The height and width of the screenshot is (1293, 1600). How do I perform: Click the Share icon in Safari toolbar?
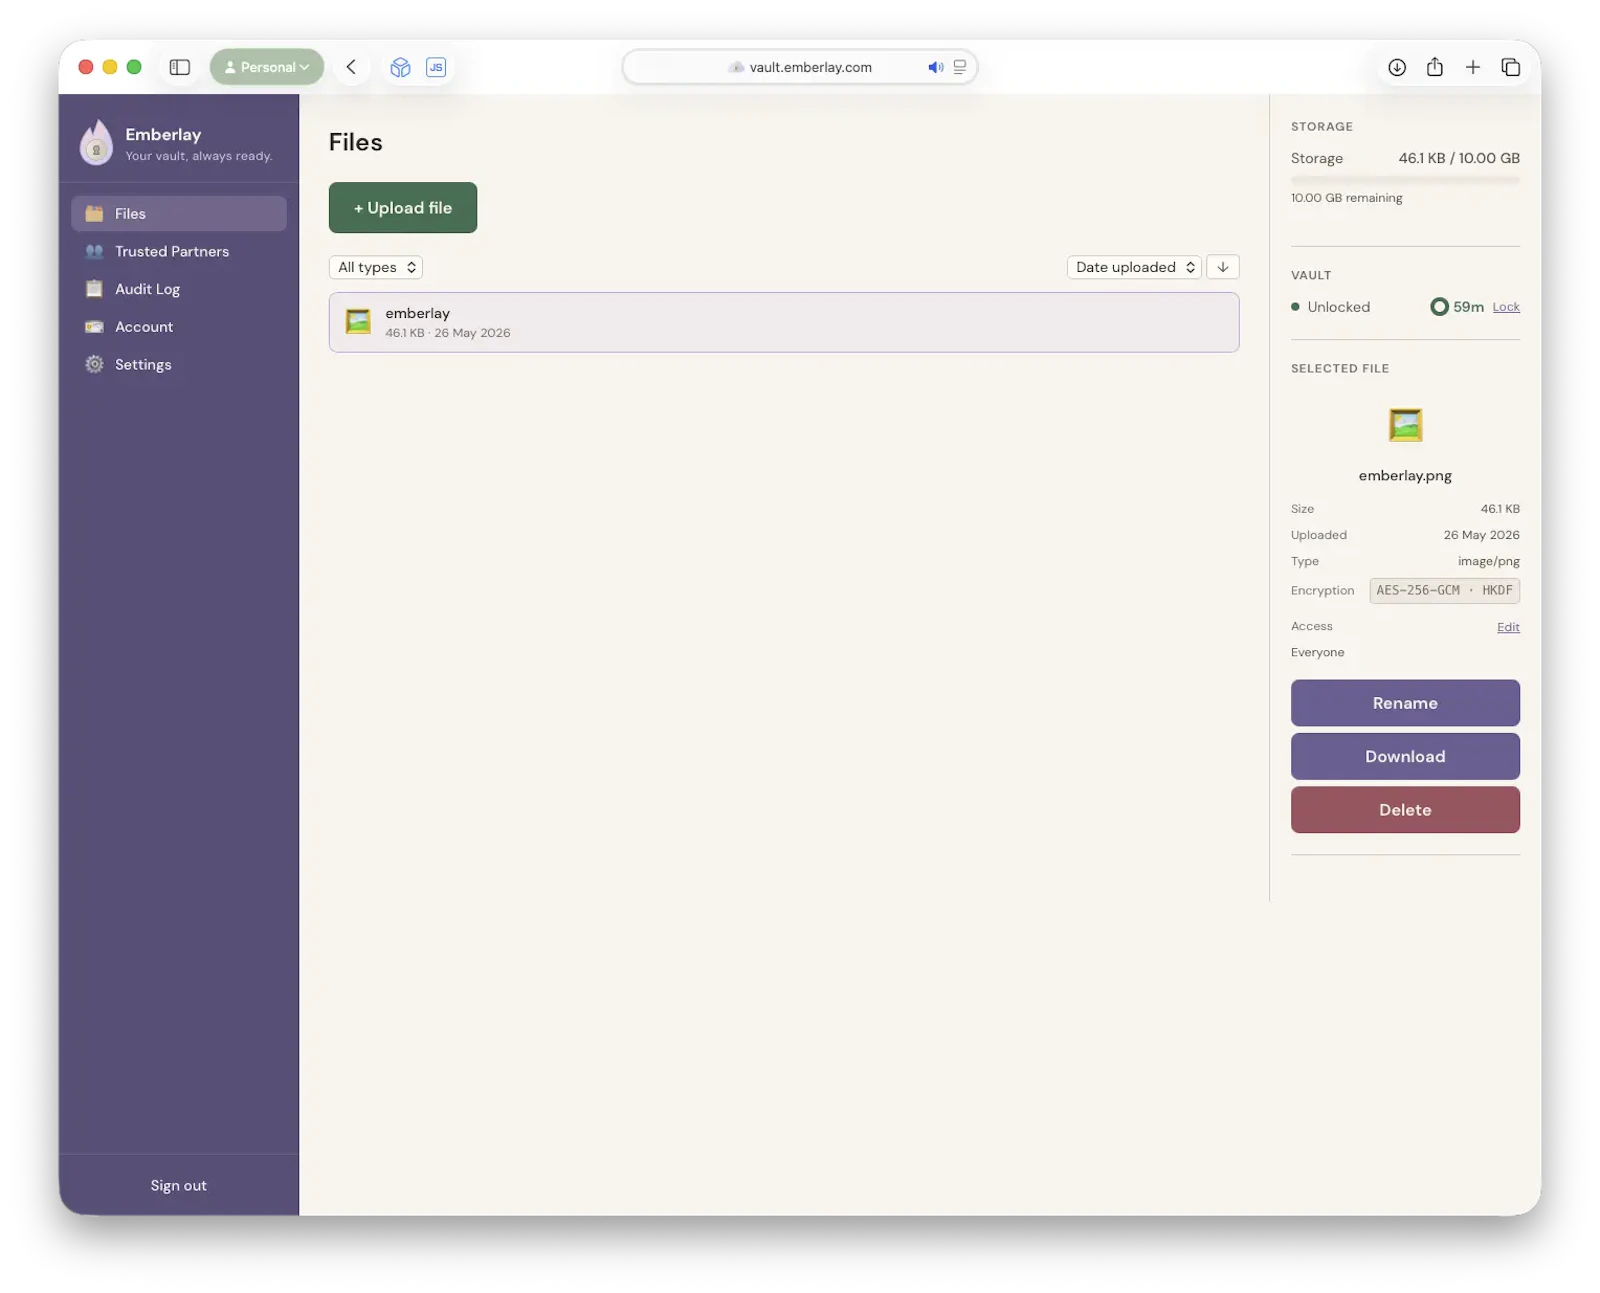[1434, 67]
